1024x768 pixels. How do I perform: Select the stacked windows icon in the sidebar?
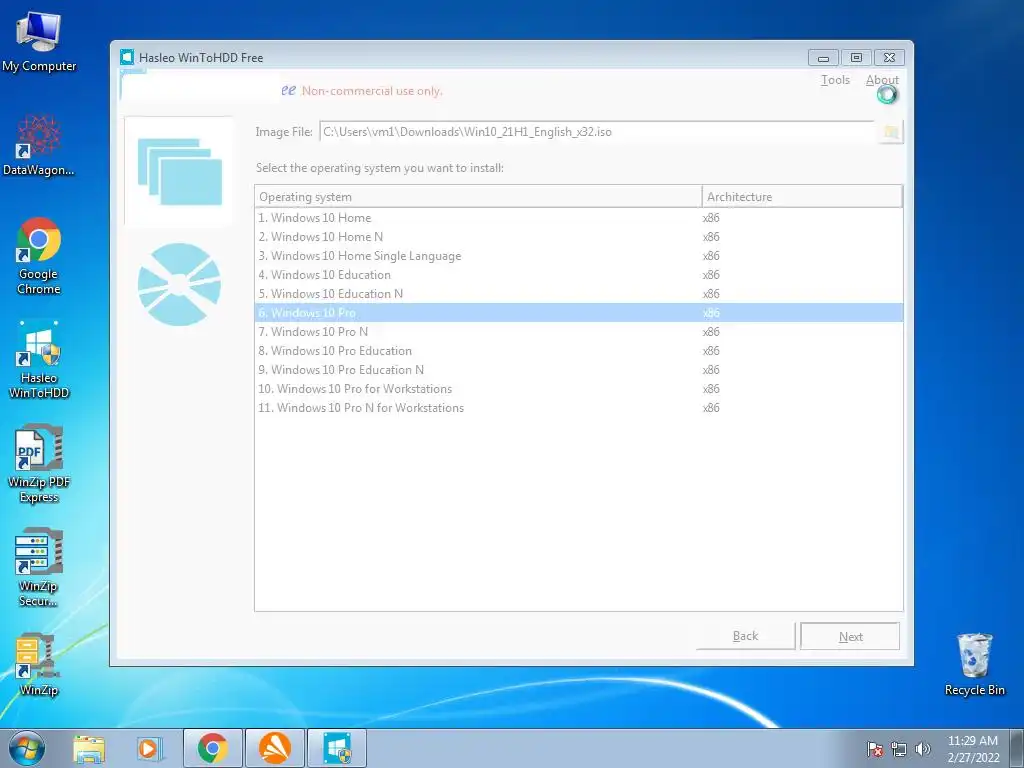[x=180, y=172]
